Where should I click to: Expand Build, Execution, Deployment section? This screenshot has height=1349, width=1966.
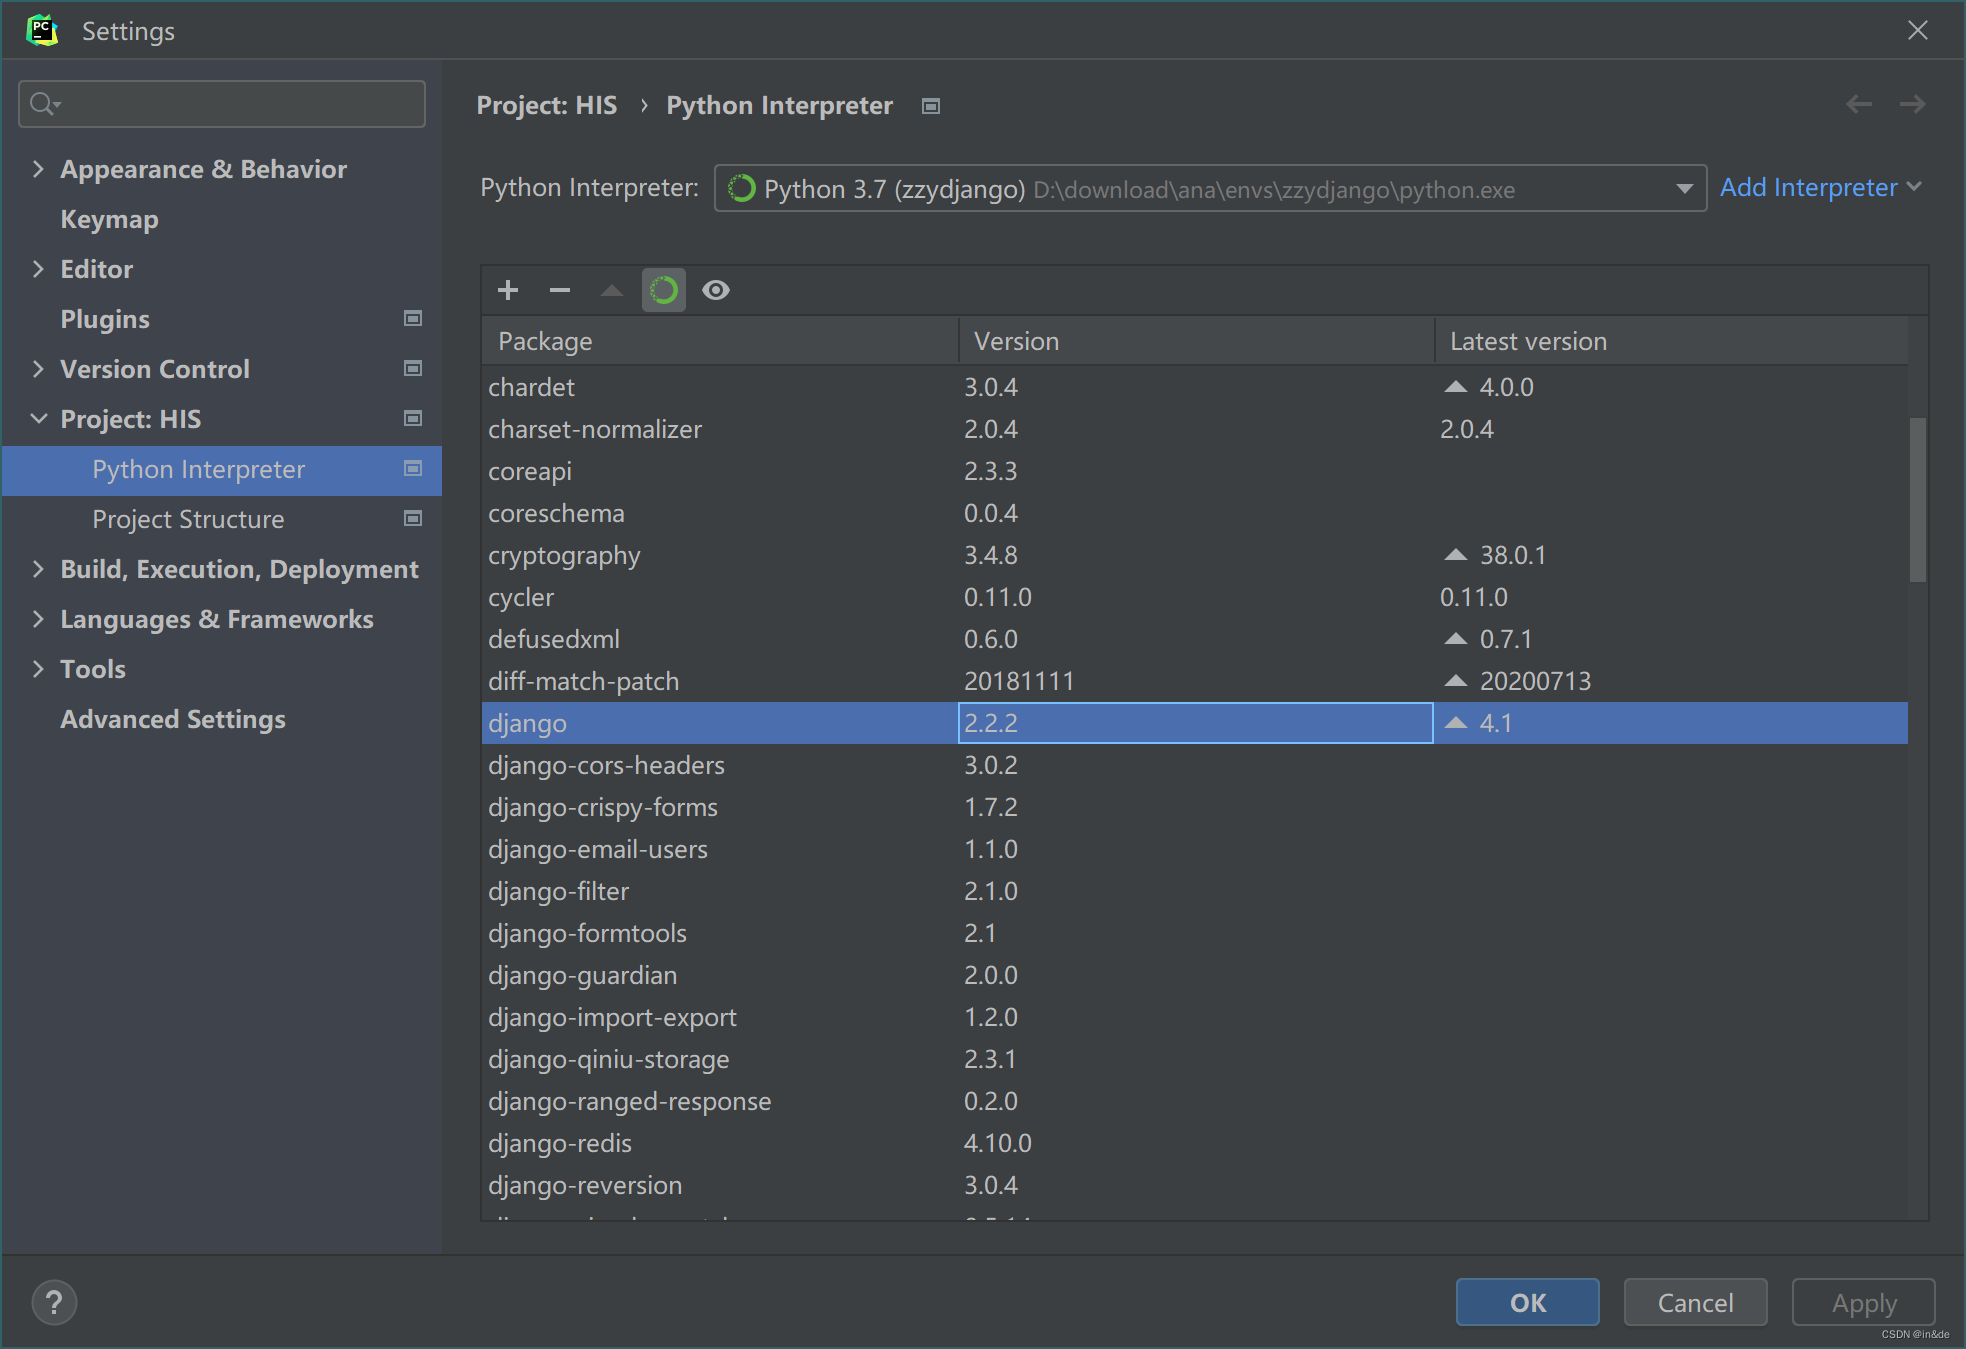pyautogui.click(x=38, y=569)
